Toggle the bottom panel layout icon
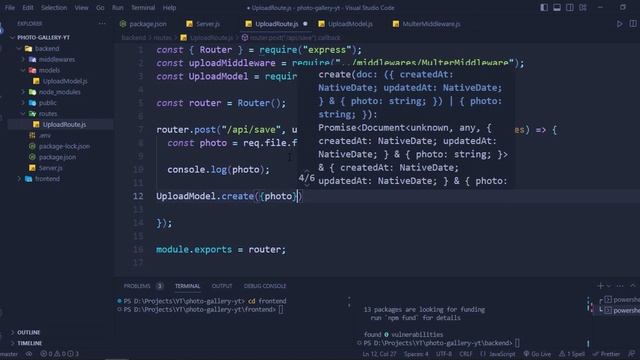 point(557,7)
